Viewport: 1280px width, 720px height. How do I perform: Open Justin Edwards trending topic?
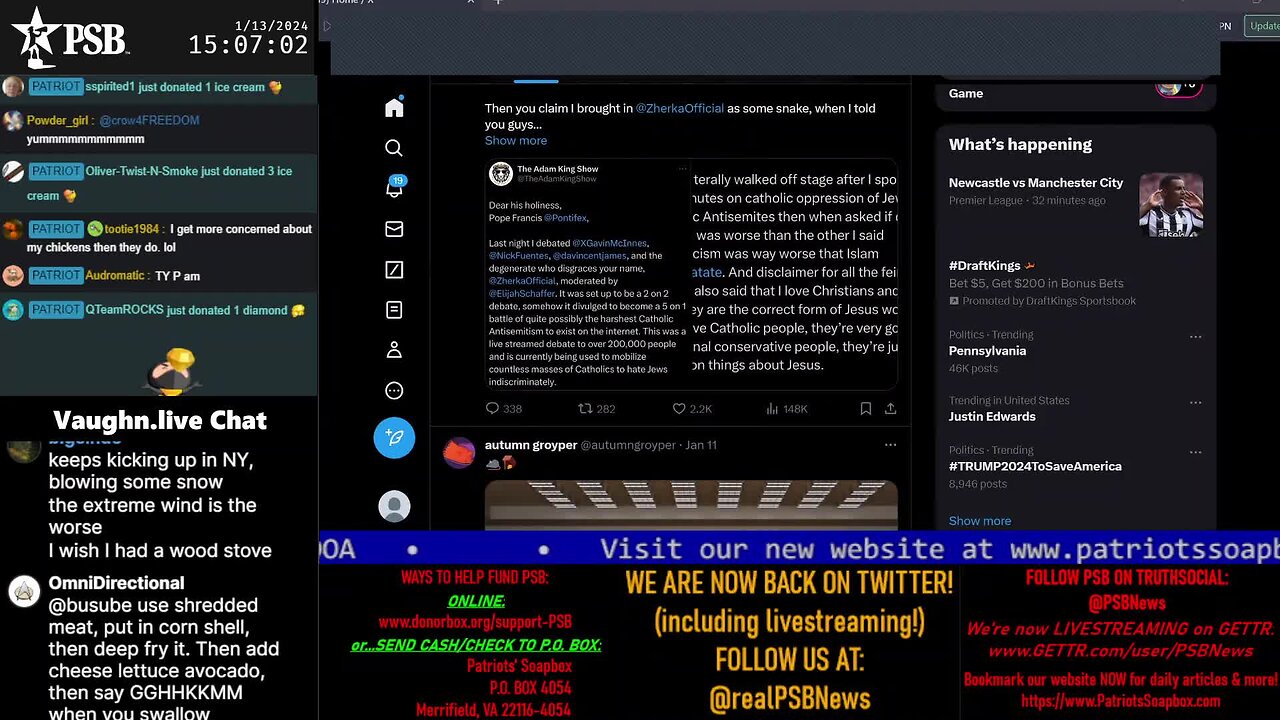(992, 417)
